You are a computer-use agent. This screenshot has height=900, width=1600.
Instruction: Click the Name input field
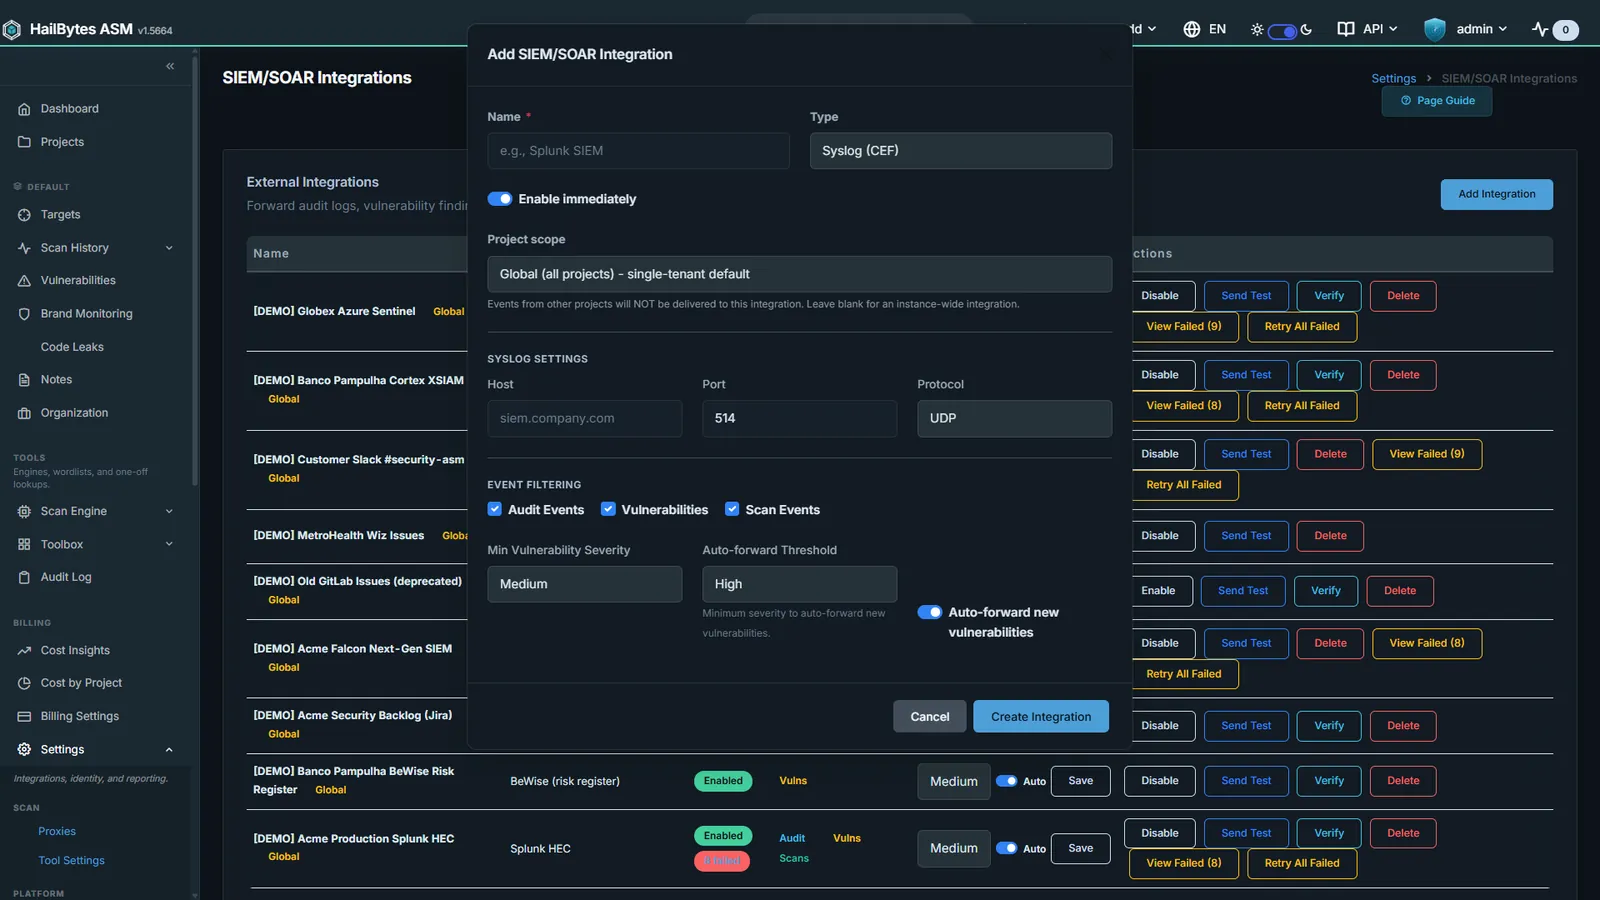tap(638, 151)
